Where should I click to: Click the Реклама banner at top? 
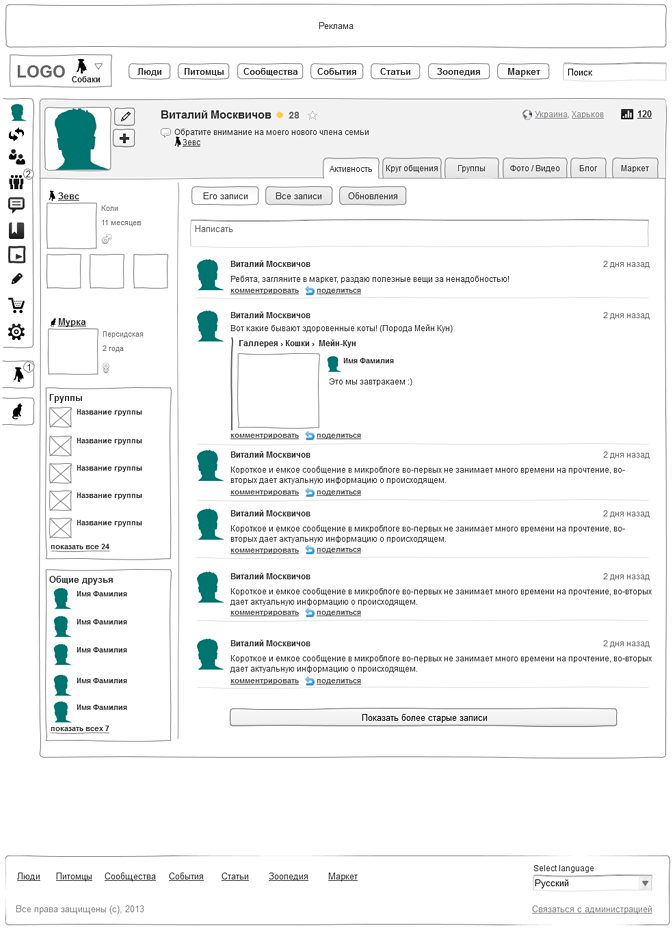tap(336, 26)
